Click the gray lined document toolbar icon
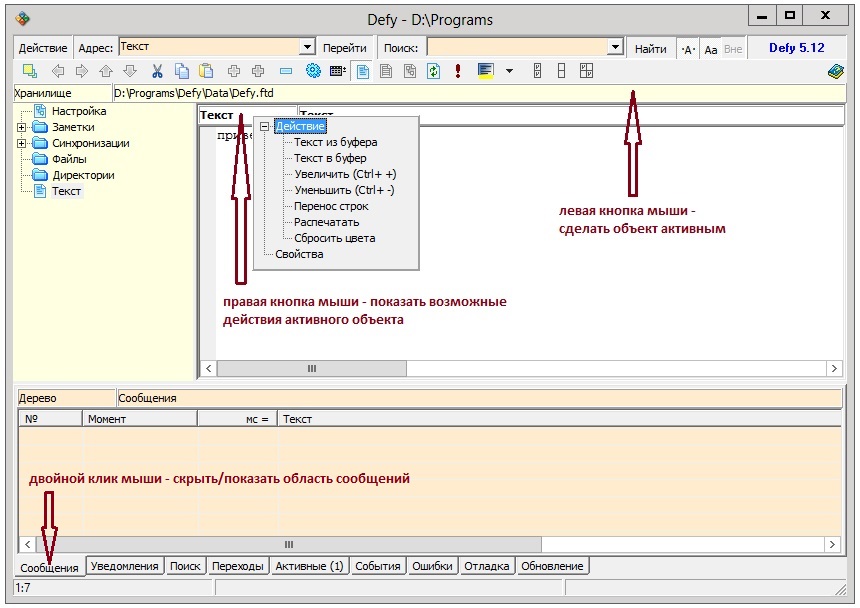 tap(386, 71)
